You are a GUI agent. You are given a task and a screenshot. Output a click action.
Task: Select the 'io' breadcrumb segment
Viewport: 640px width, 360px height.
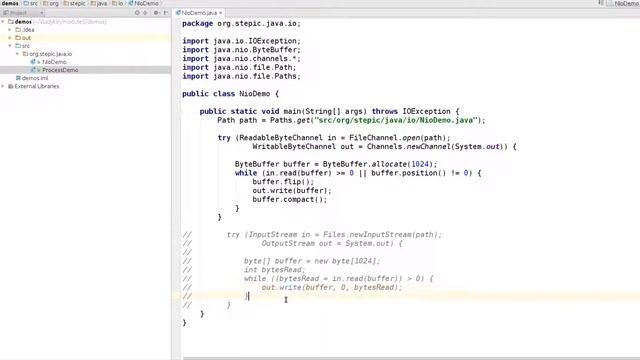coord(118,3)
